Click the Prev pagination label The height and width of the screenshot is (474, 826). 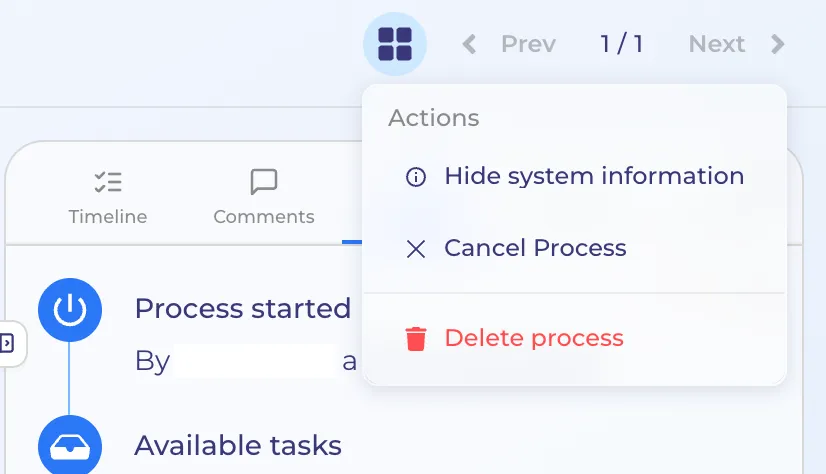pos(528,44)
